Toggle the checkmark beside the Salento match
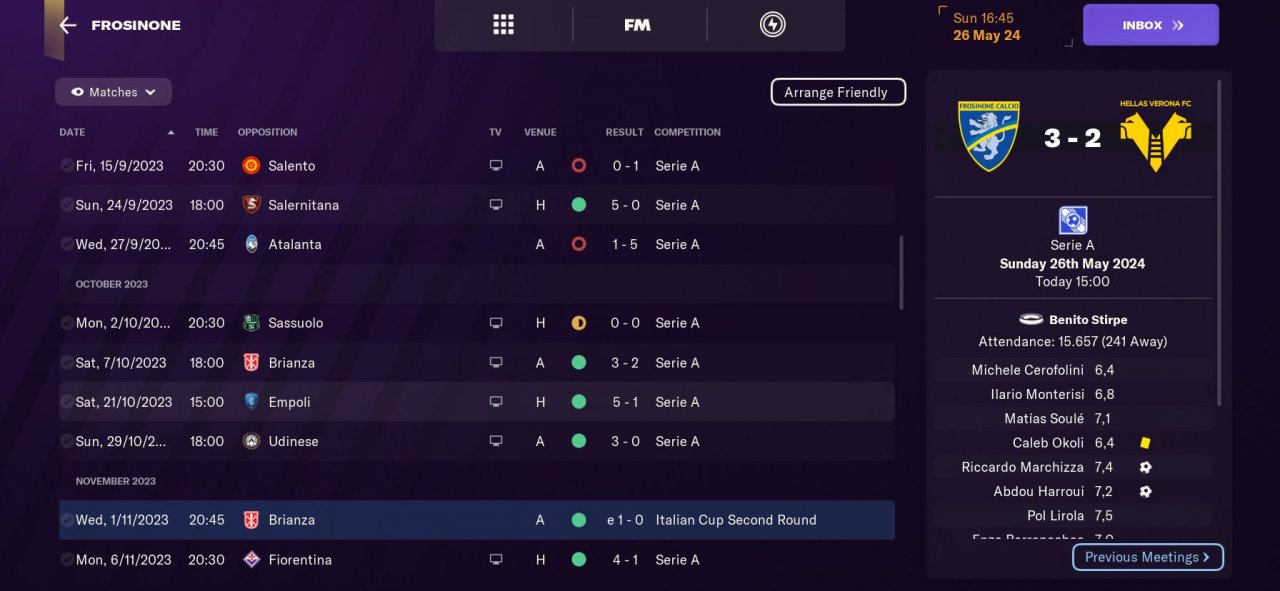 [66, 166]
